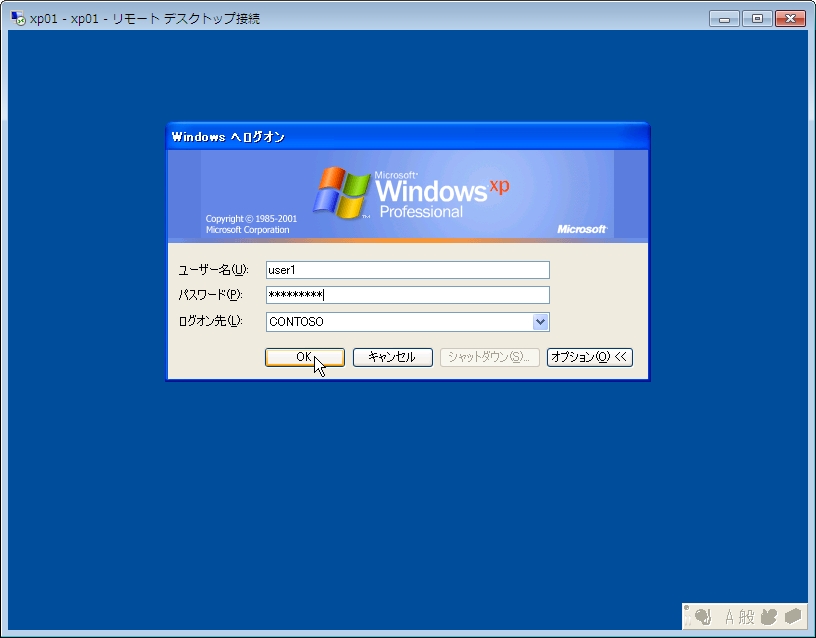Open the IME pad icon in language bar
The height and width of the screenshot is (638, 816).
[x=769, y=617]
